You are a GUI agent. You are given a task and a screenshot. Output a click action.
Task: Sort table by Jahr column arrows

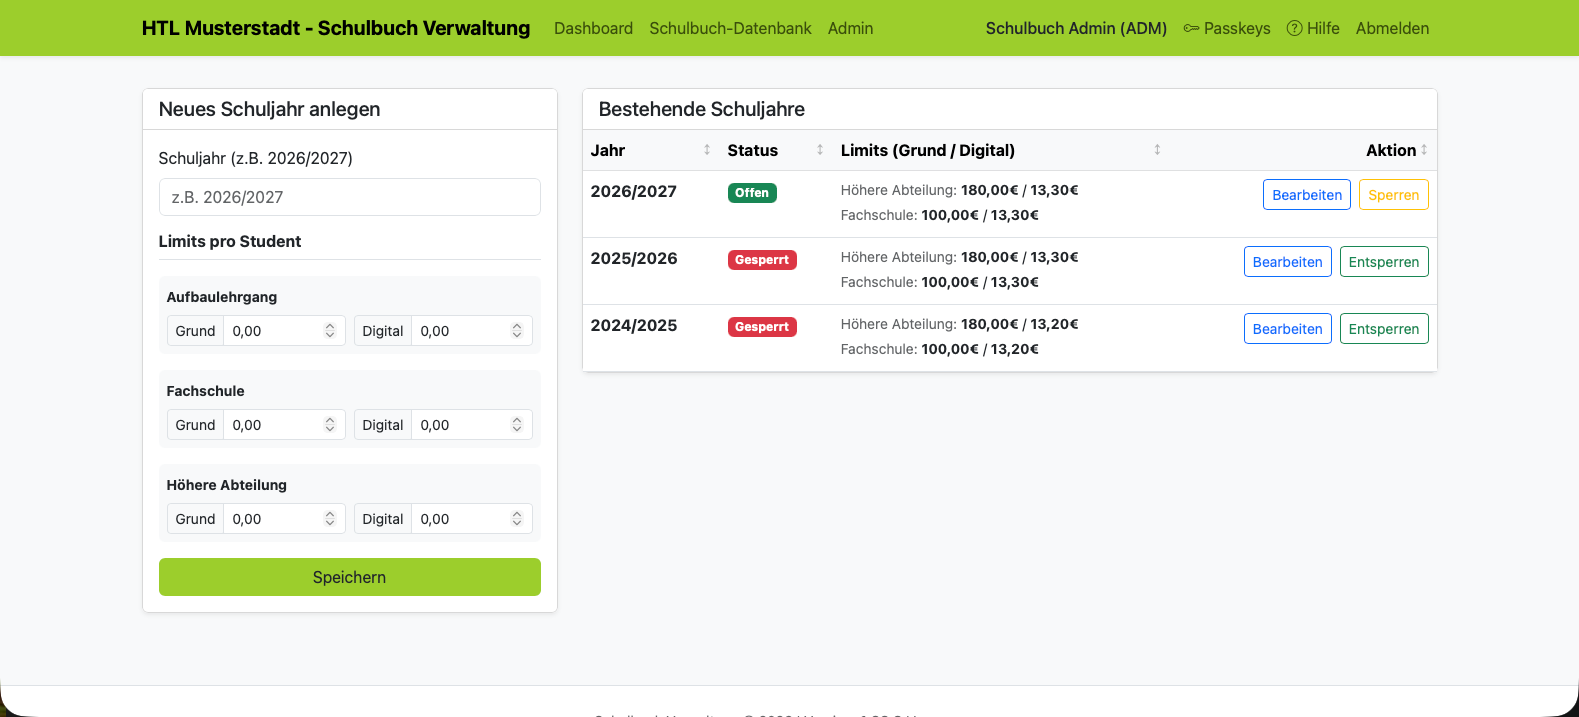click(x=707, y=150)
